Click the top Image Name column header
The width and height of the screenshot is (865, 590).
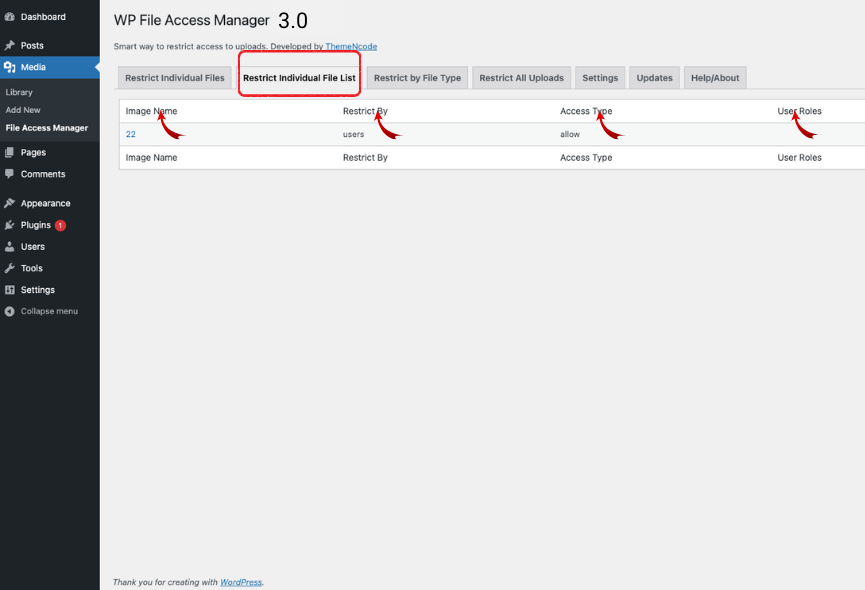151,111
